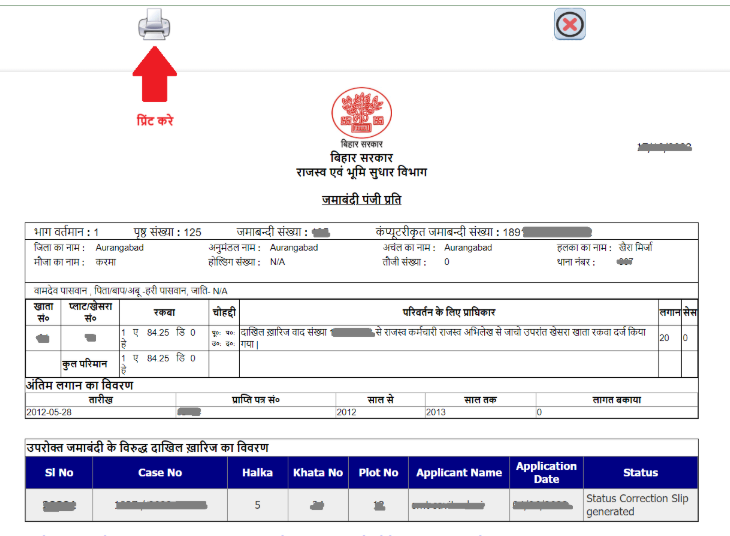The image size is (730, 536).
Task: Click the 'अंतिम लगान का विवरण' section title
Action: [x=80, y=386]
